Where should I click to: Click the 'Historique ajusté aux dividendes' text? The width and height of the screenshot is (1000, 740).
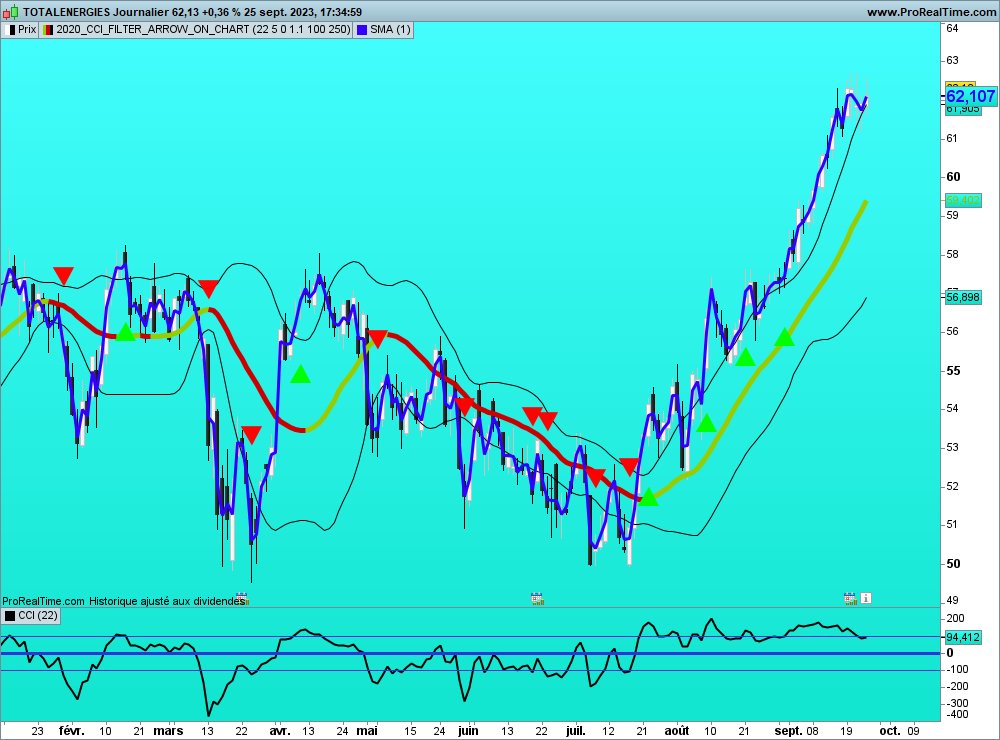tap(170, 601)
